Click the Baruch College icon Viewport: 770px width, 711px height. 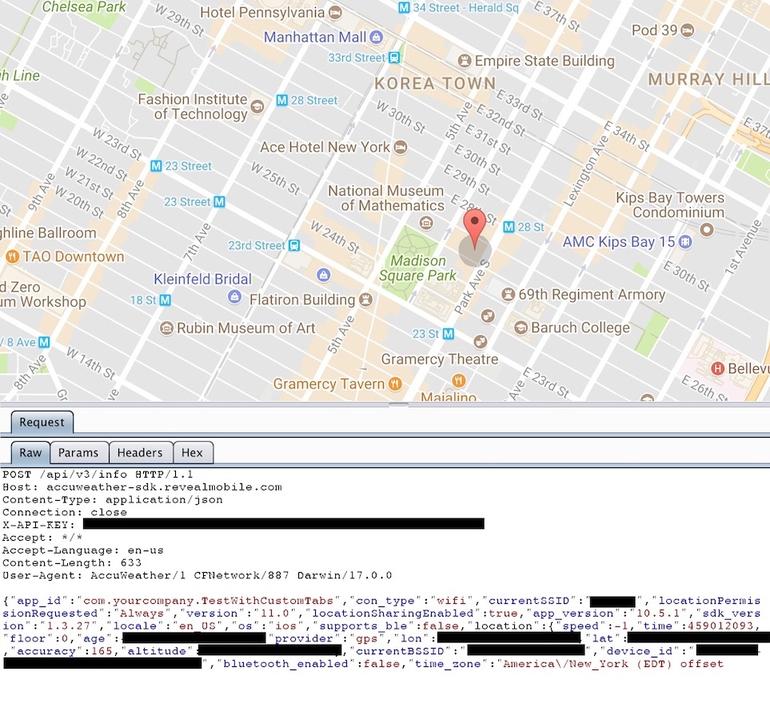521,328
